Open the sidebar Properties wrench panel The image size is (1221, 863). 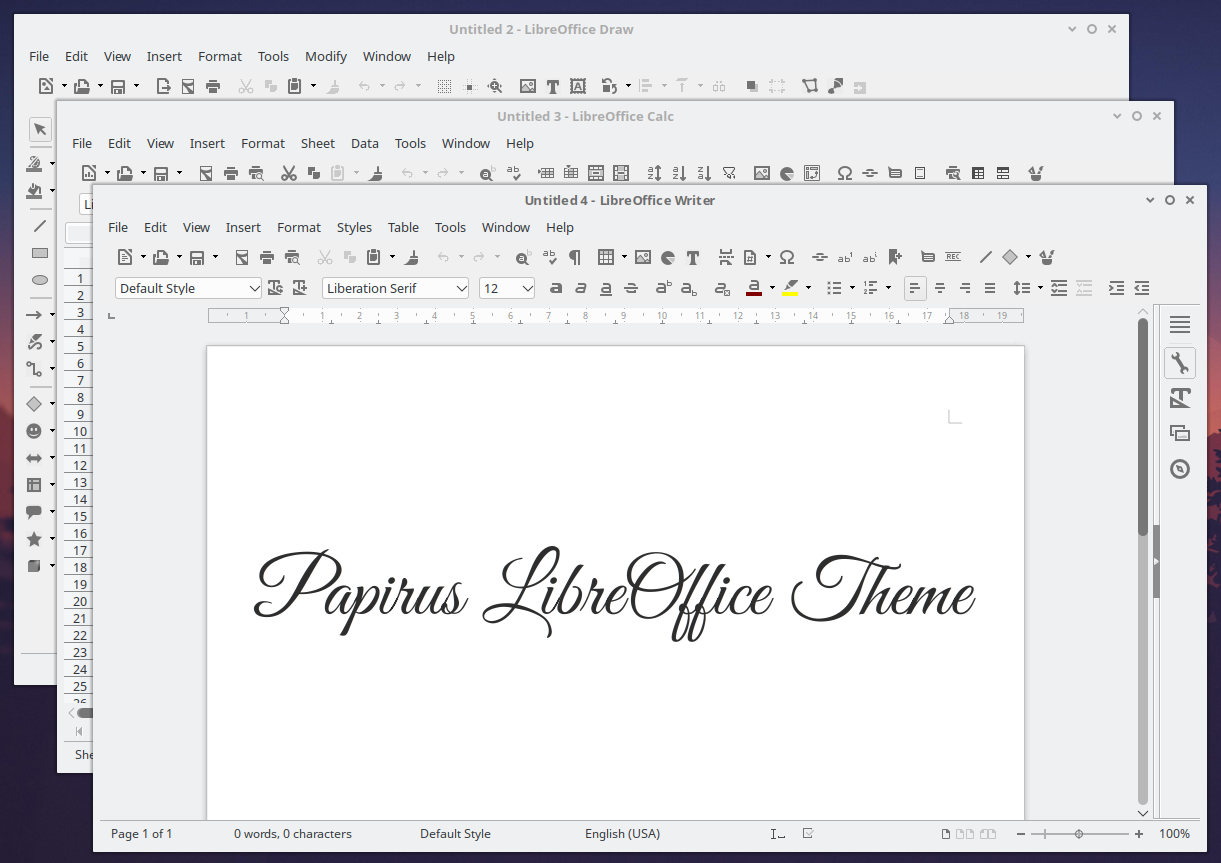point(1180,362)
